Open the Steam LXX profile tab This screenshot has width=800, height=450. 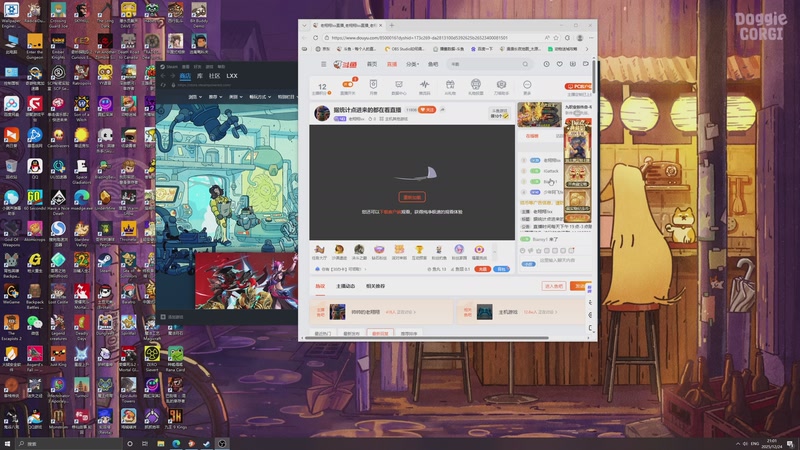click(x=232, y=76)
